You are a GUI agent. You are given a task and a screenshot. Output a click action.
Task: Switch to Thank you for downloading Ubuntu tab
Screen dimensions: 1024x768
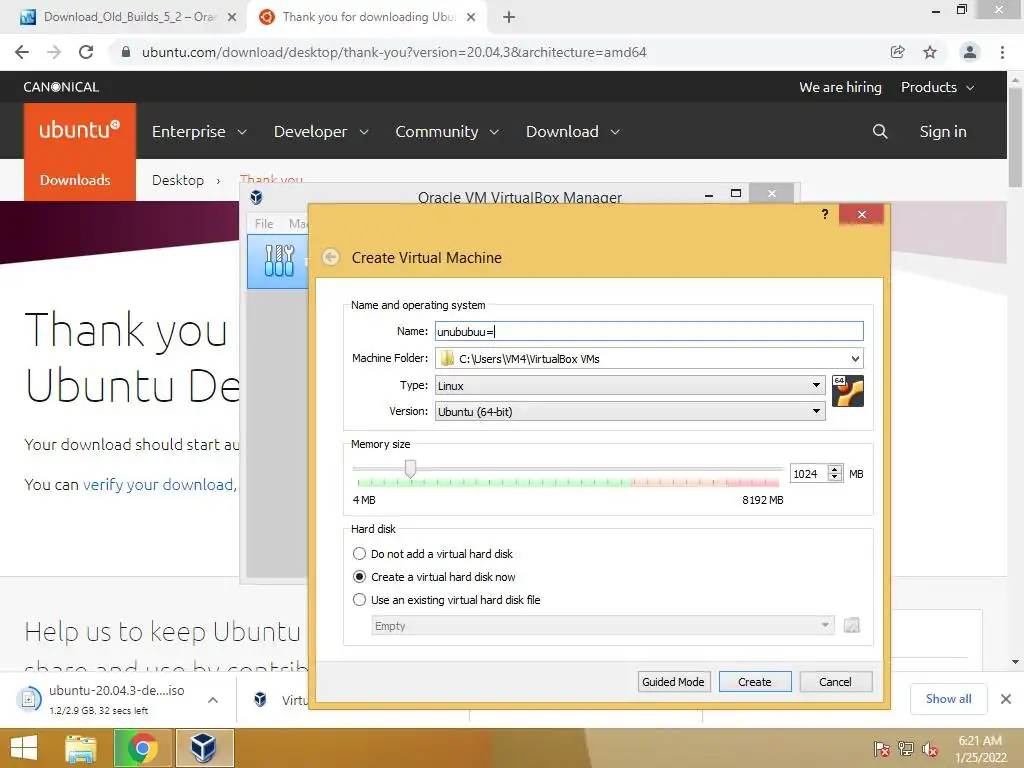tap(369, 18)
